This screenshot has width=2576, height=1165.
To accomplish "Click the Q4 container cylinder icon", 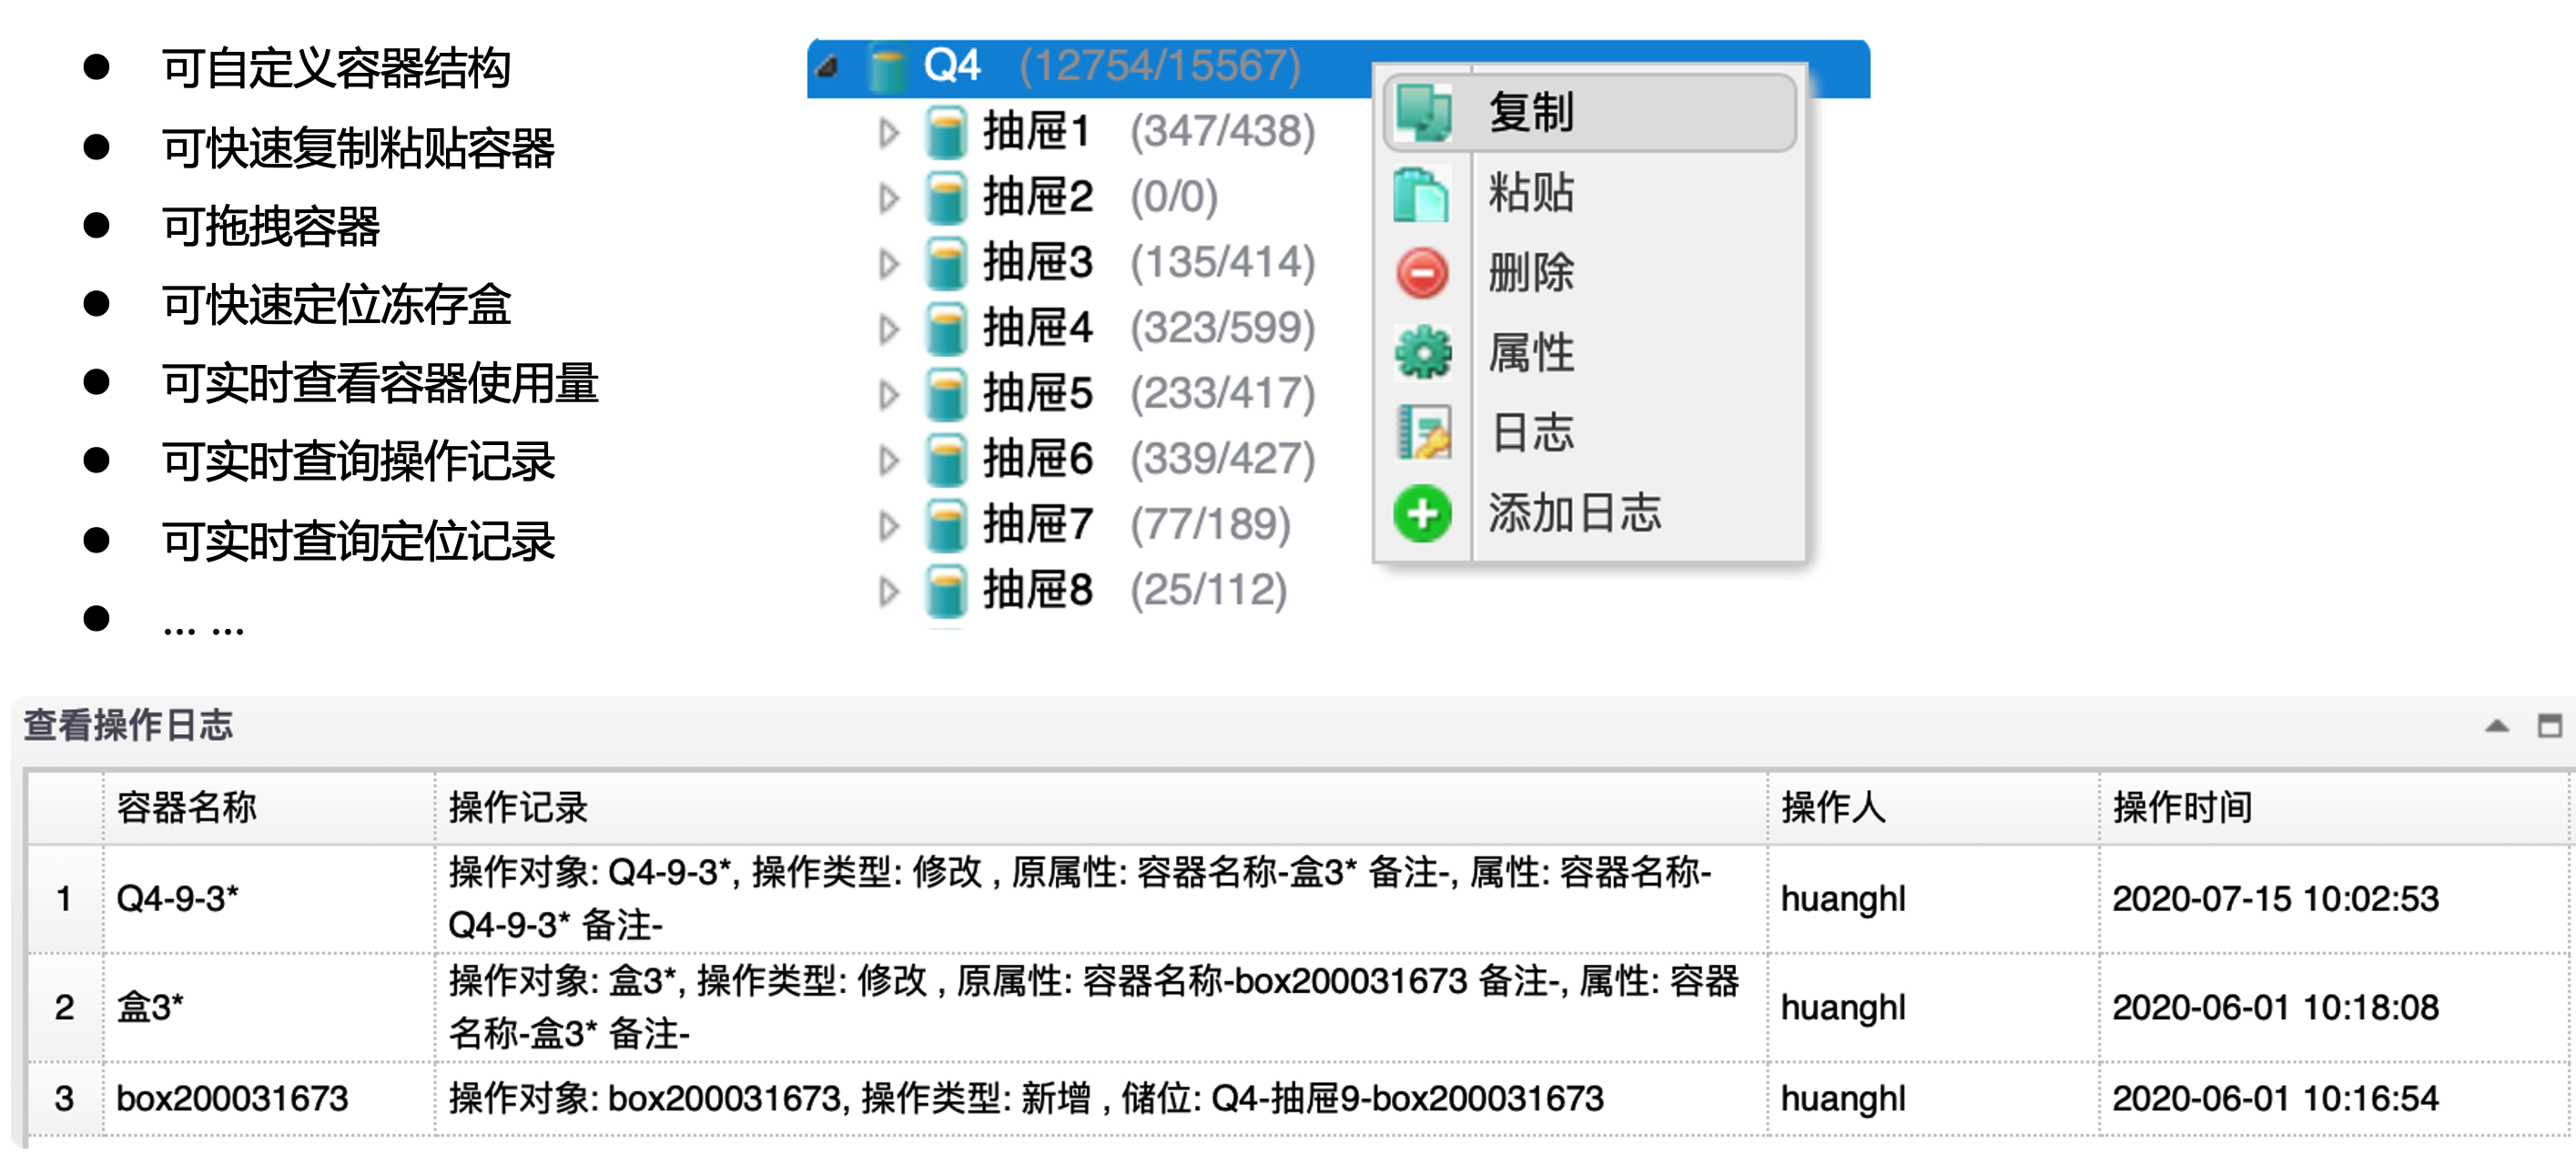I will click(886, 67).
